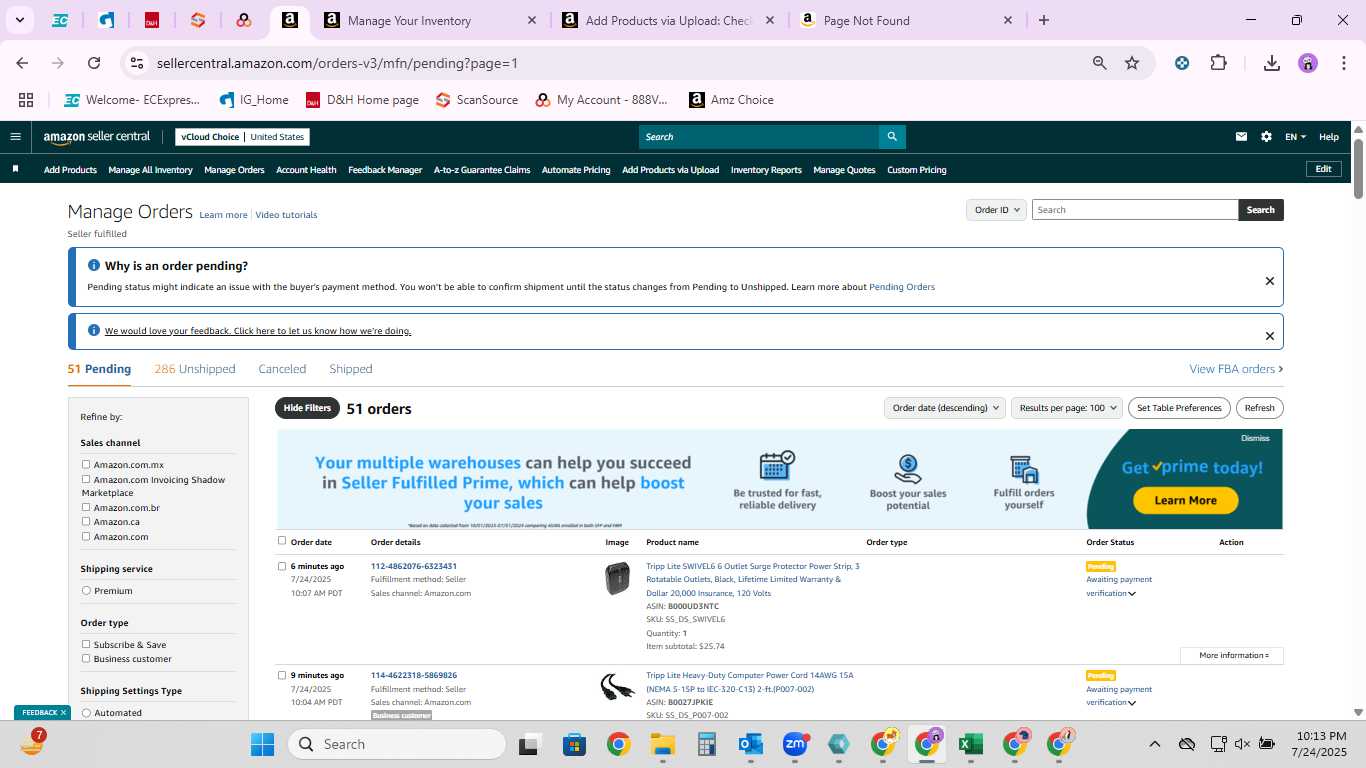This screenshot has height=768, width=1366.
Task: Check the Subscribe & Save order type
Action: coord(86,644)
